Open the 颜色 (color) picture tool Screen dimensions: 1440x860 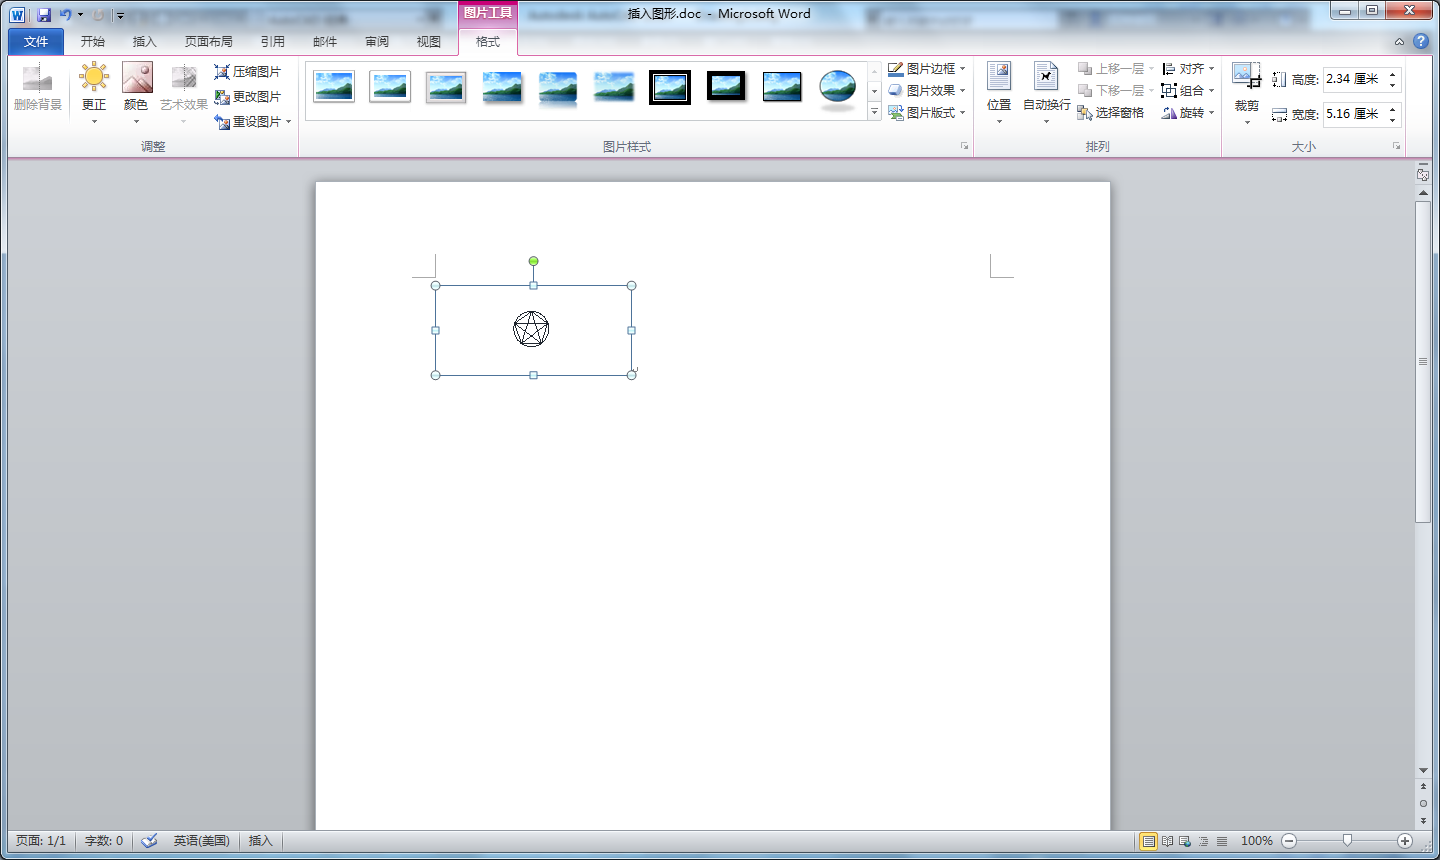[136, 93]
